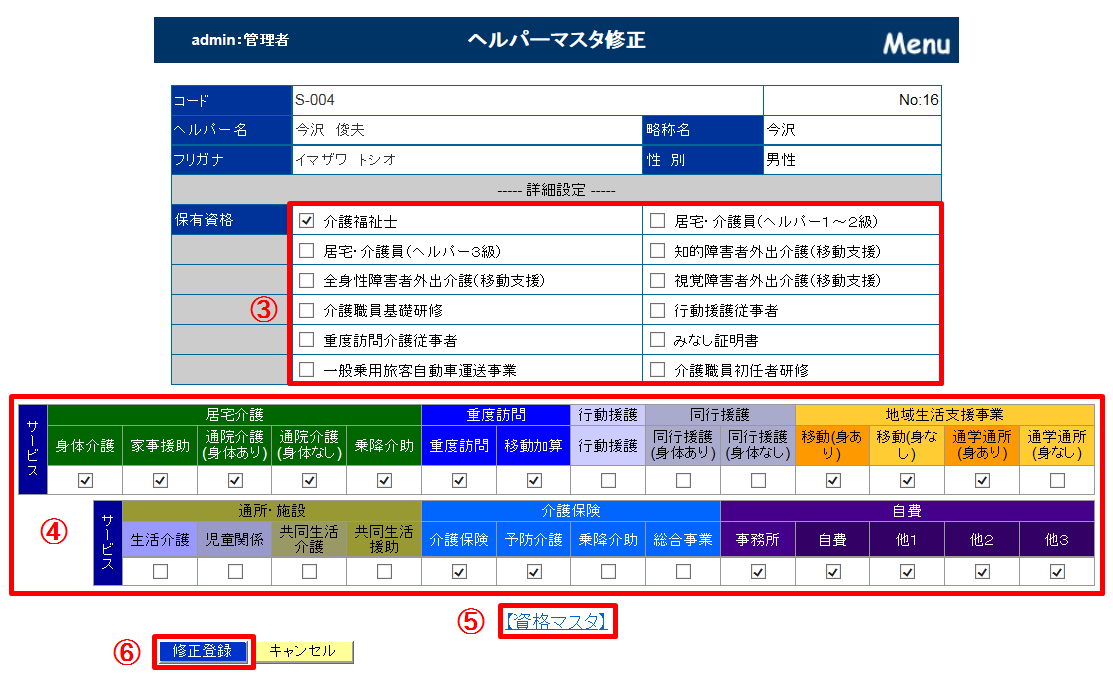
Task: Check the 生活介護 service checkbox
Action: point(160,572)
